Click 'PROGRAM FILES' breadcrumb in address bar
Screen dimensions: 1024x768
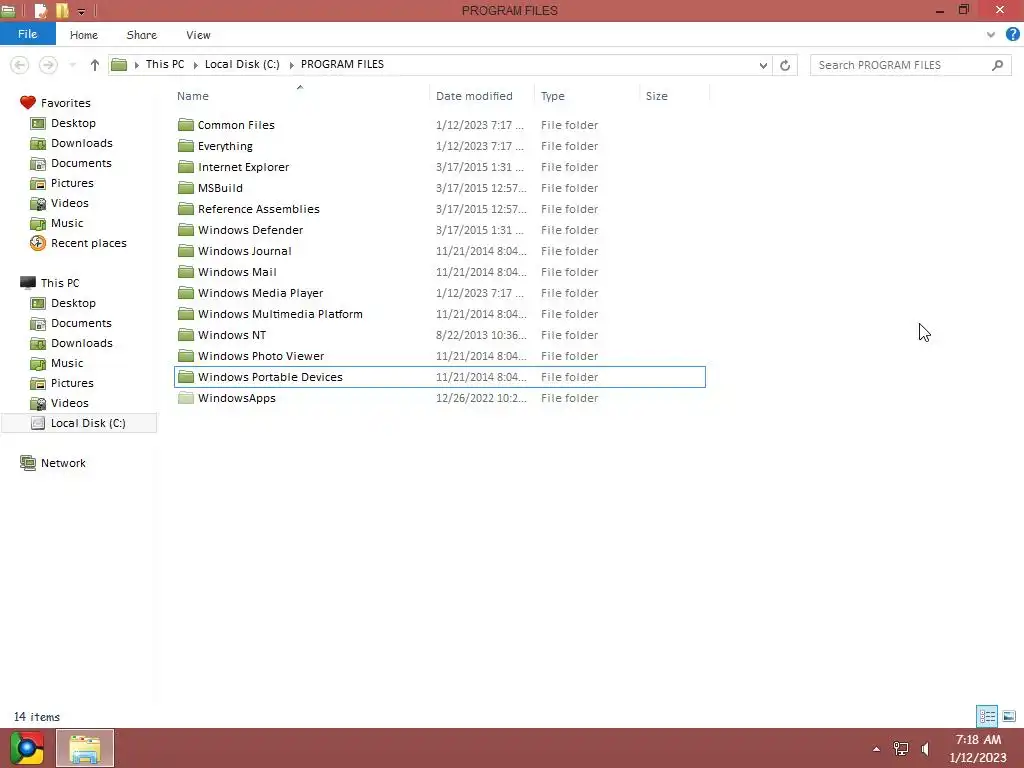coord(342,64)
